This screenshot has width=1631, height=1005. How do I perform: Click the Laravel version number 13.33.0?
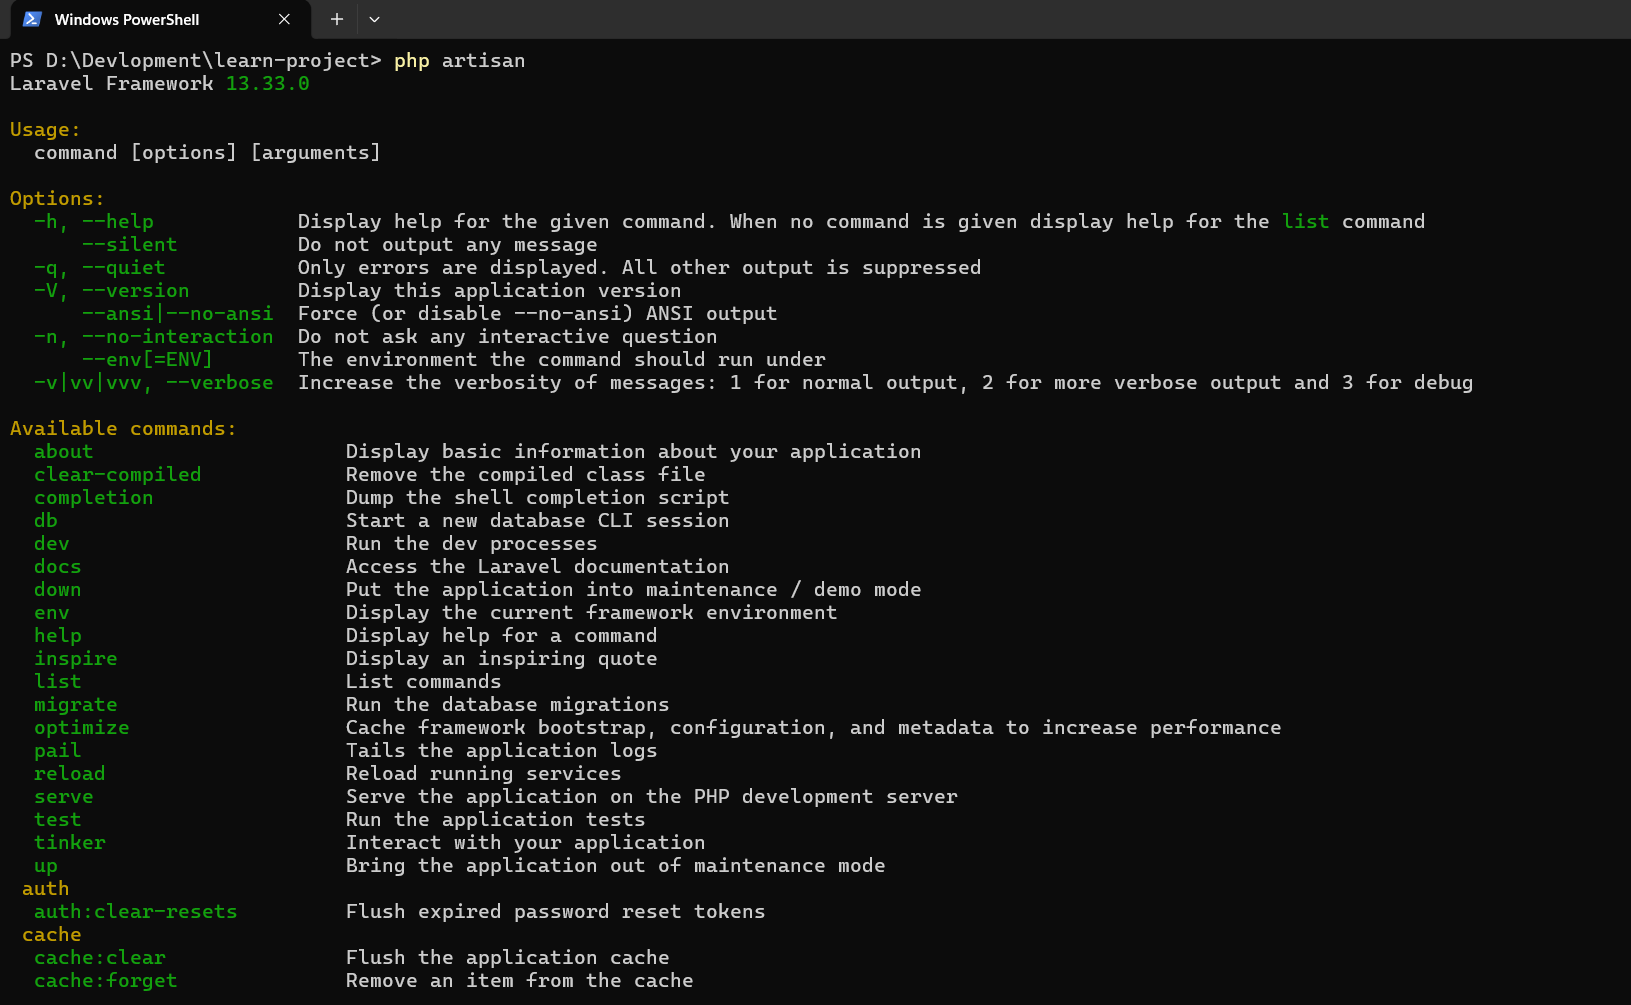(268, 84)
